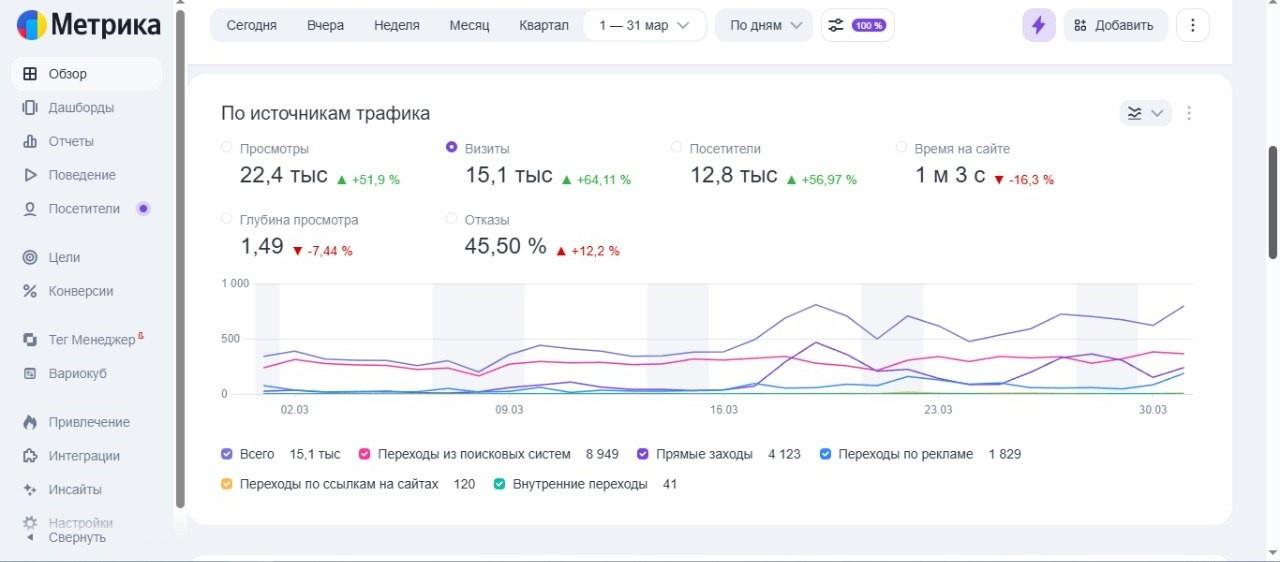Click the Метрика logo
Image resolution: width=1280 pixels, height=562 pixels.
(88, 24)
